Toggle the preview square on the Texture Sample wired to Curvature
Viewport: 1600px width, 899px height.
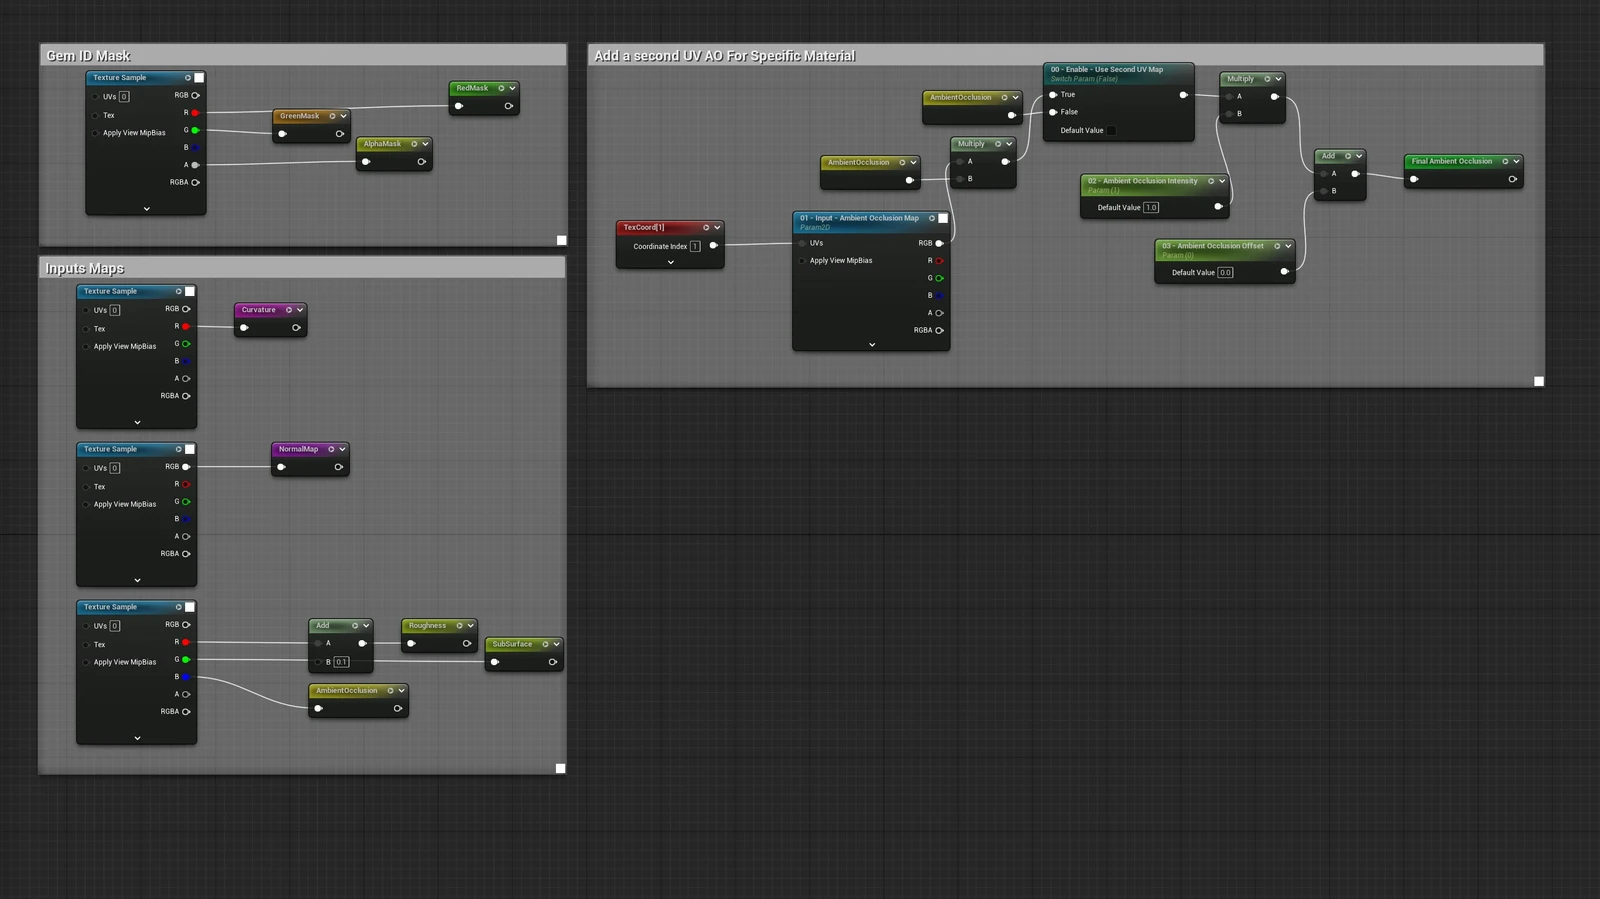[190, 292]
